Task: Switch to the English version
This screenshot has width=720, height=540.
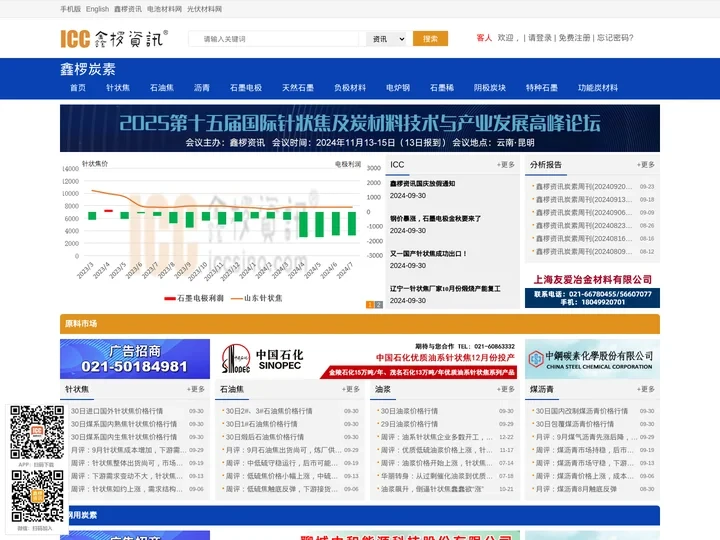Action: [x=97, y=9]
